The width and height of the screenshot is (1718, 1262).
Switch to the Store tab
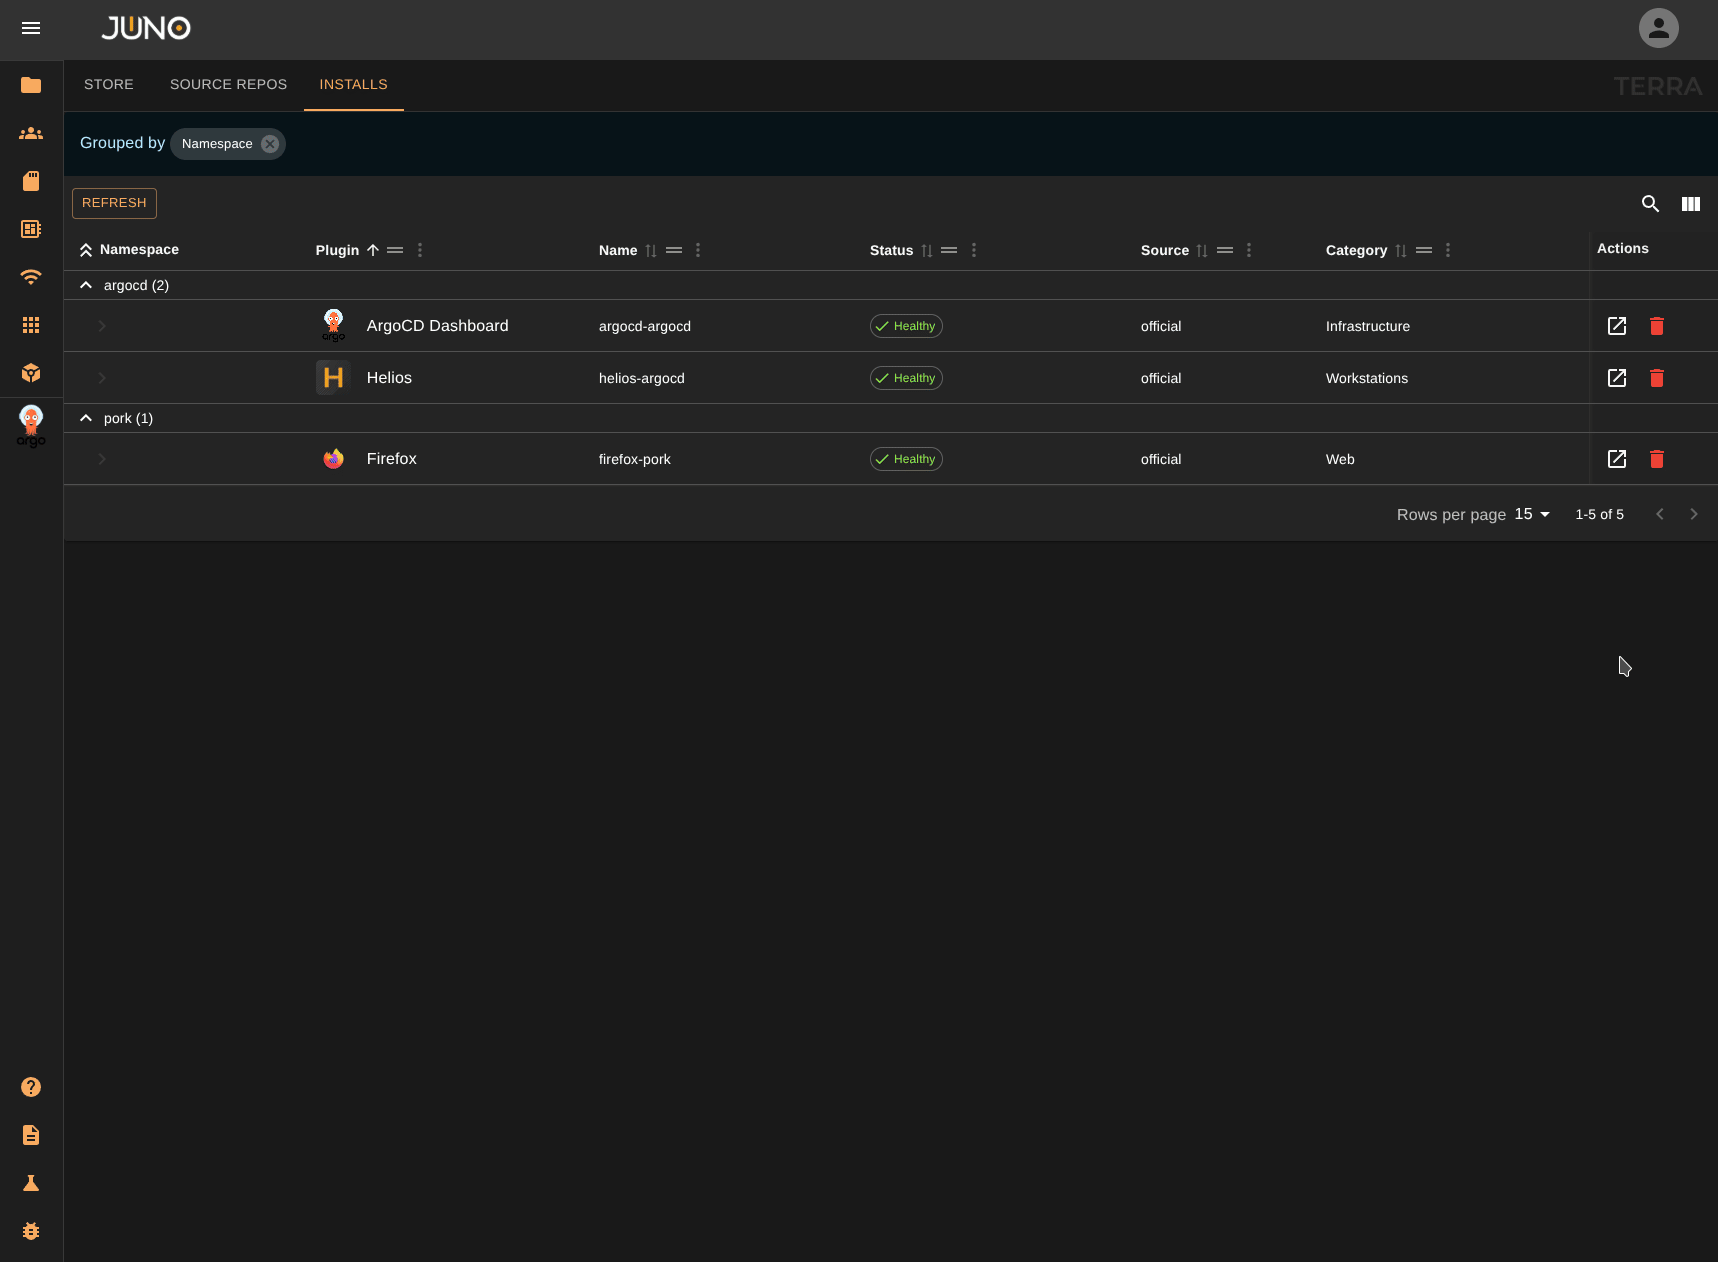coord(109,85)
